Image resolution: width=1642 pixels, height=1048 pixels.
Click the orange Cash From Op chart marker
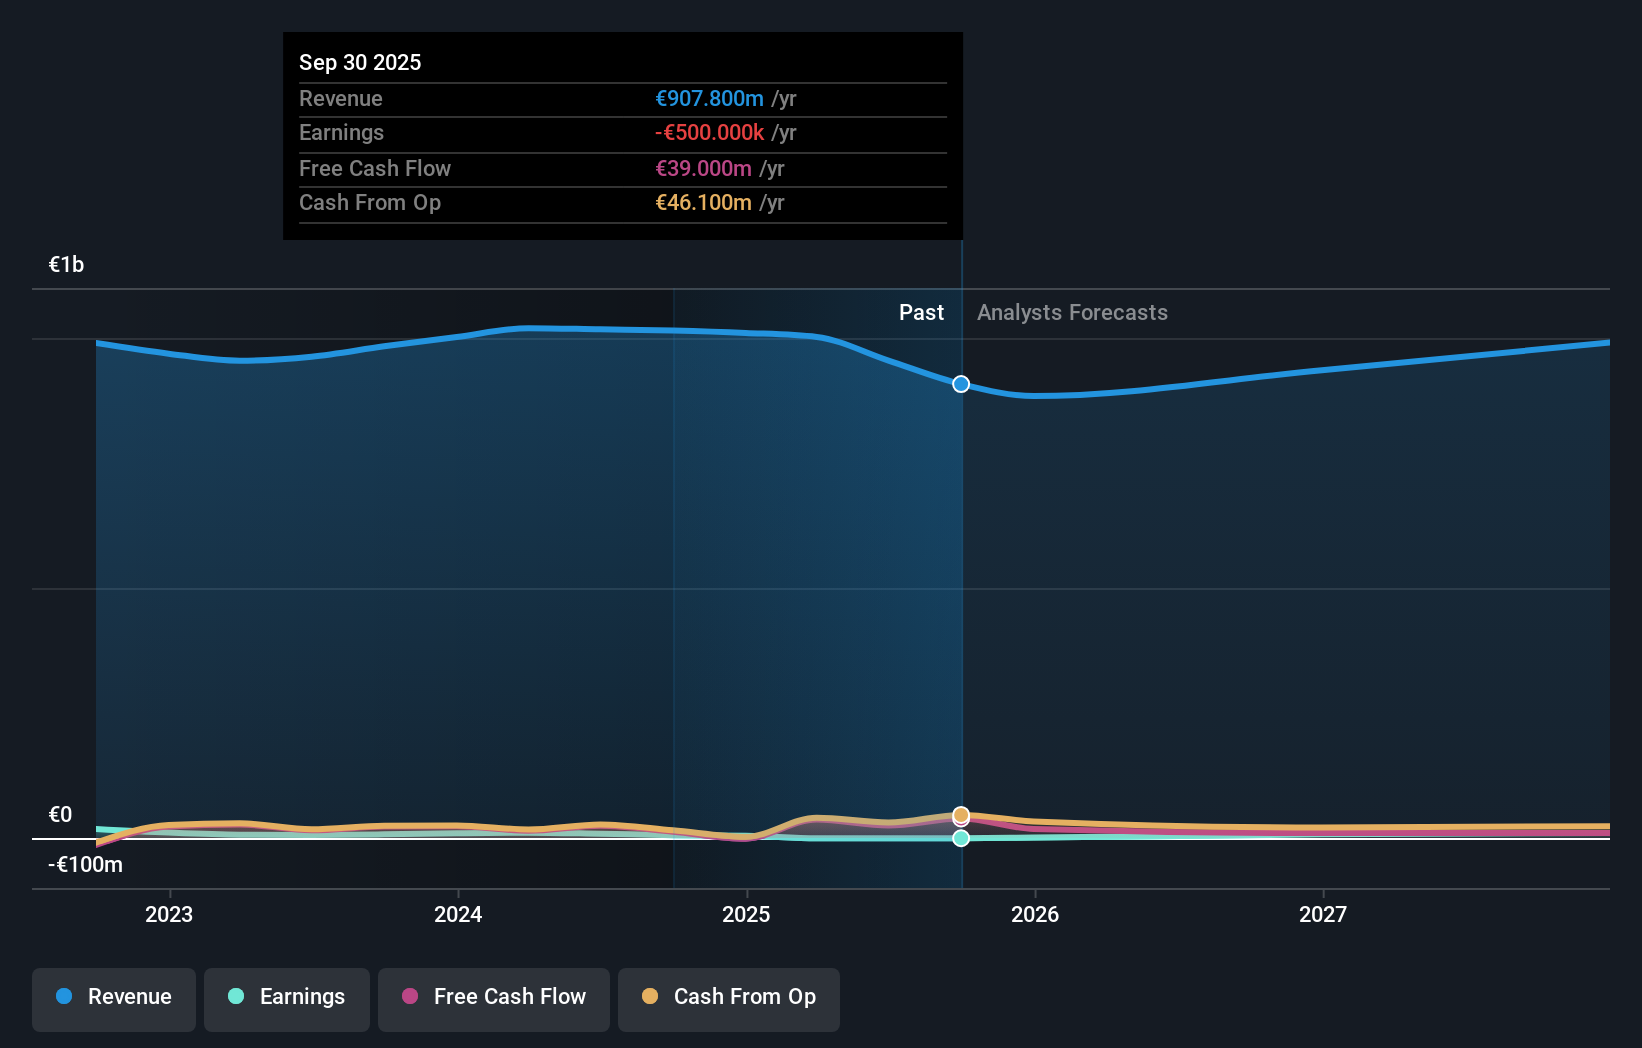[x=961, y=816]
